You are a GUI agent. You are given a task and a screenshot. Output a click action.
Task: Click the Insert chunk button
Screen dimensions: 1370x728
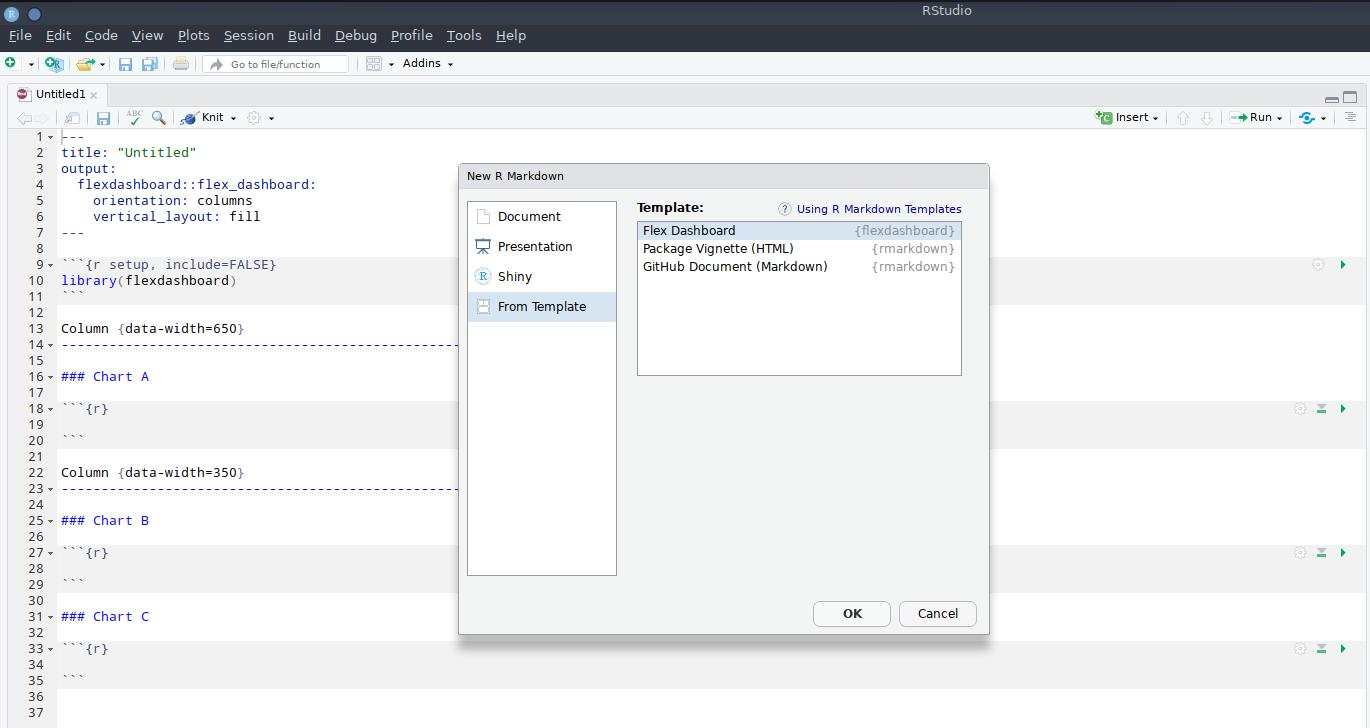(x=1127, y=117)
